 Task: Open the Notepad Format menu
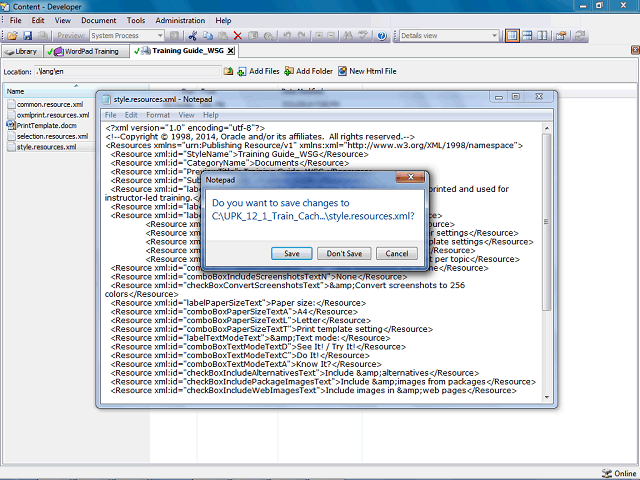click(158, 115)
